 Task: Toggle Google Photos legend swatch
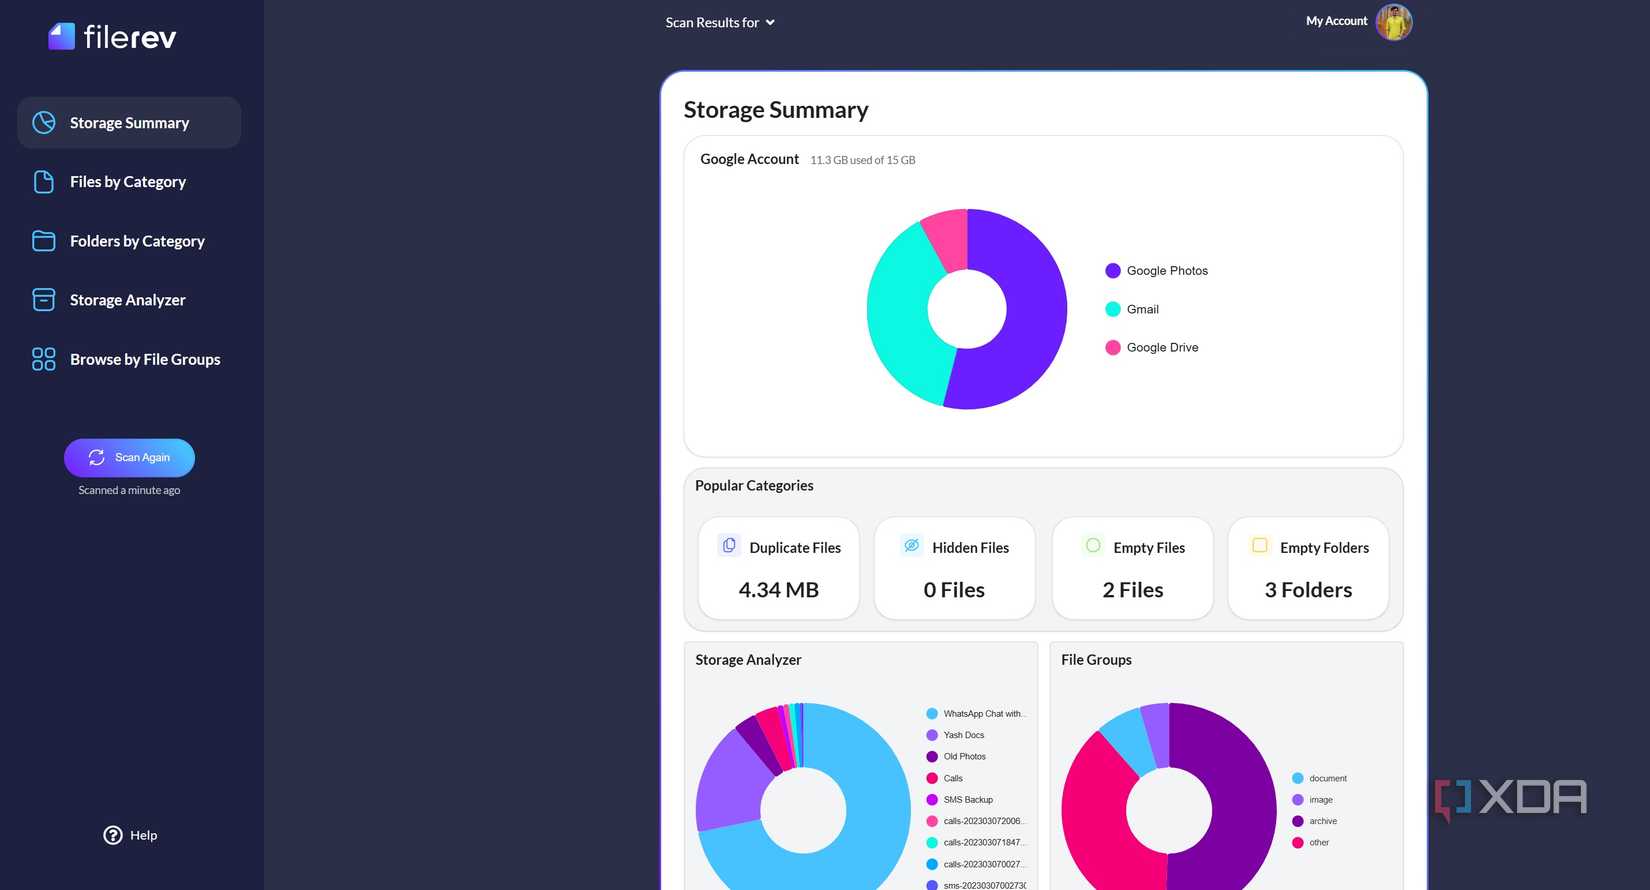click(x=1113, y=271)
